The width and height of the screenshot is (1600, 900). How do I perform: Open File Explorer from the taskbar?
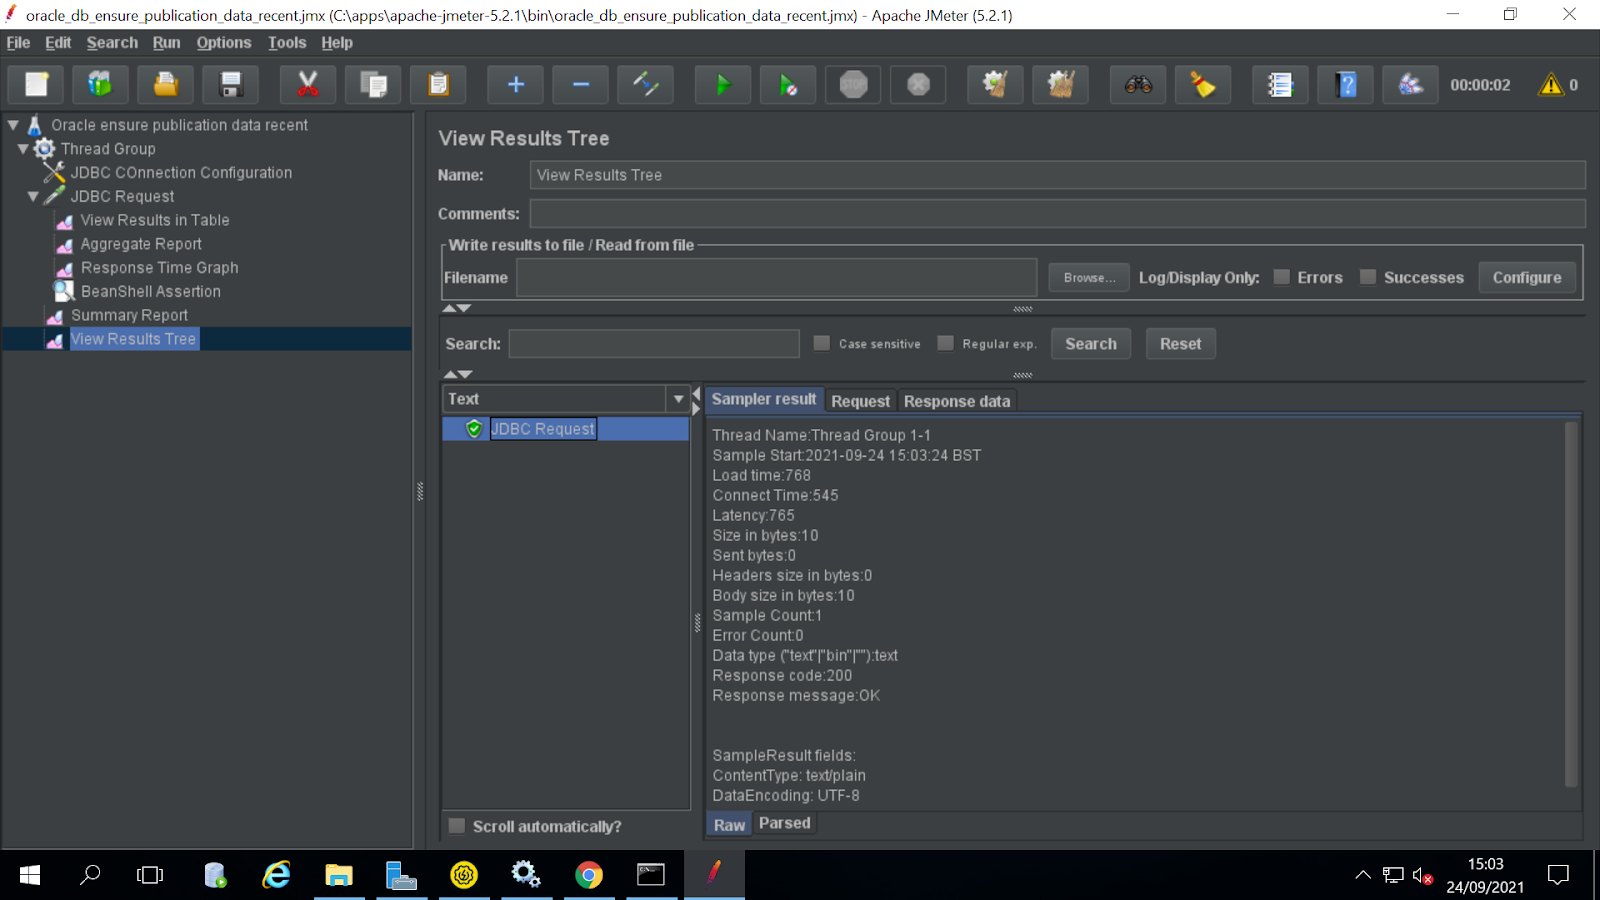click(339, 875)
